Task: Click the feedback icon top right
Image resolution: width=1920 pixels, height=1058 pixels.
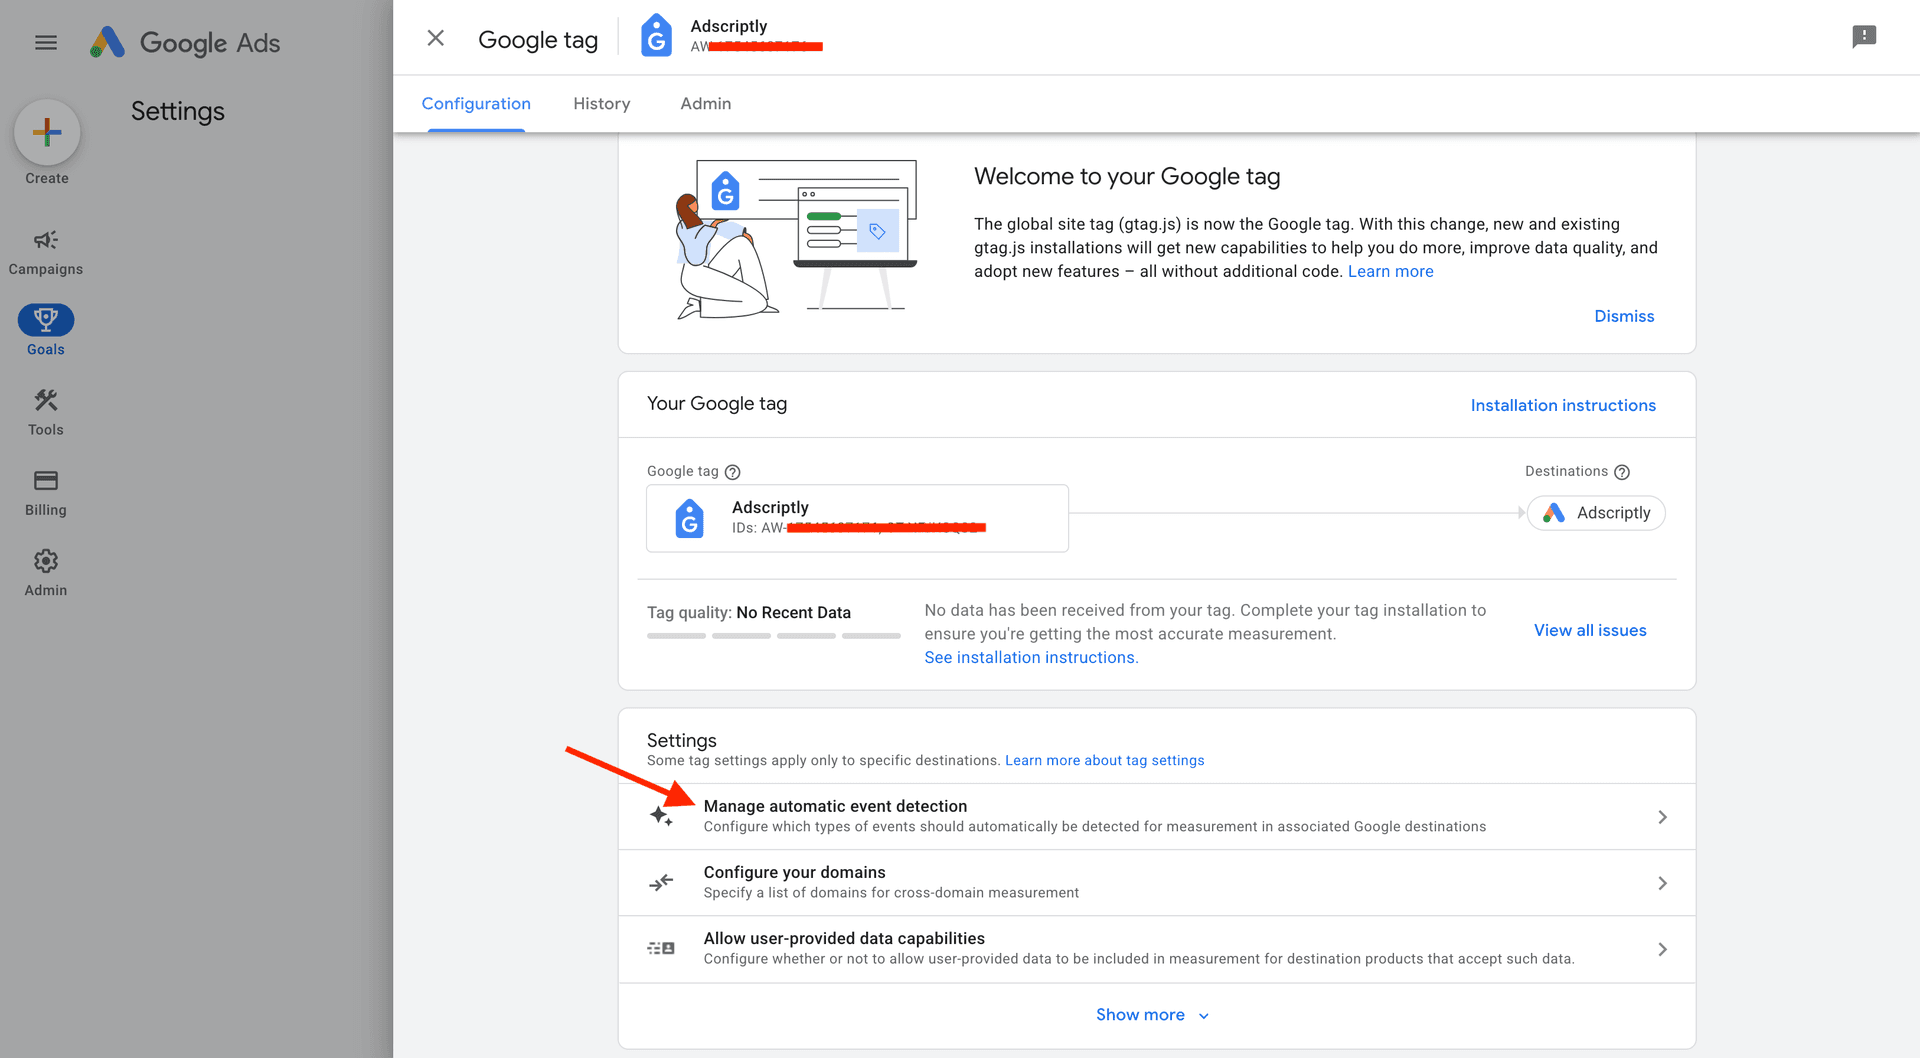Action: click(x=1864, y=37)
